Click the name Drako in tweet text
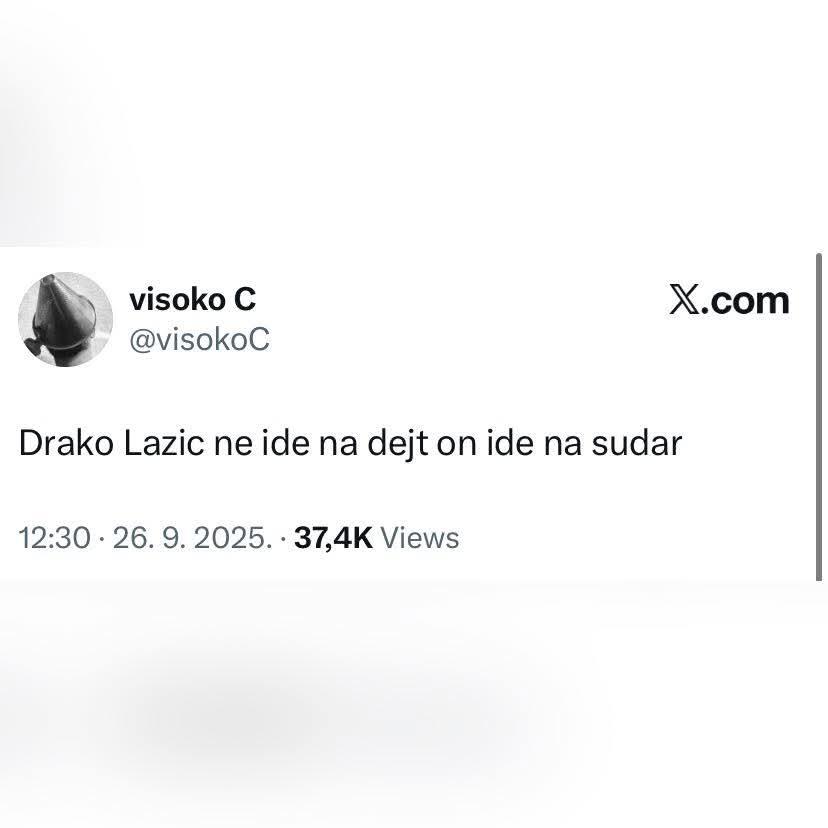The width and height of the screenshot is (828, 828). click(x=66, y=443)
